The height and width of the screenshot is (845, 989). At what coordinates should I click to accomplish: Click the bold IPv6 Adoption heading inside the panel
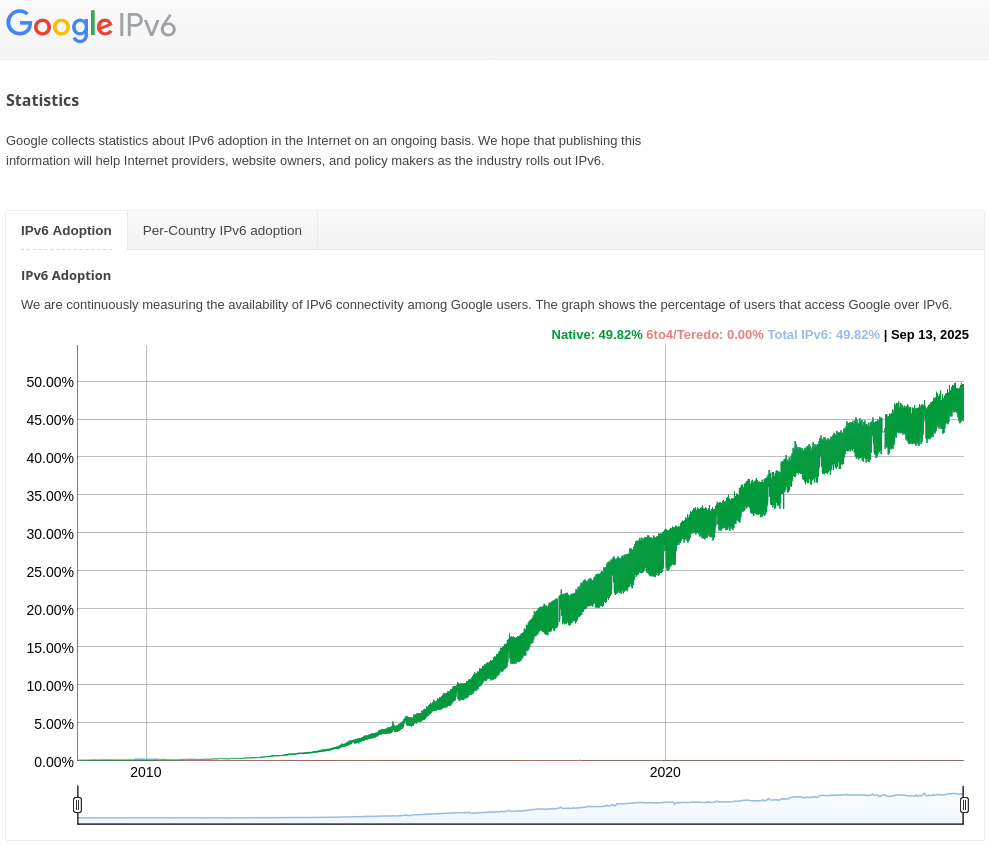tap(66, 275)
